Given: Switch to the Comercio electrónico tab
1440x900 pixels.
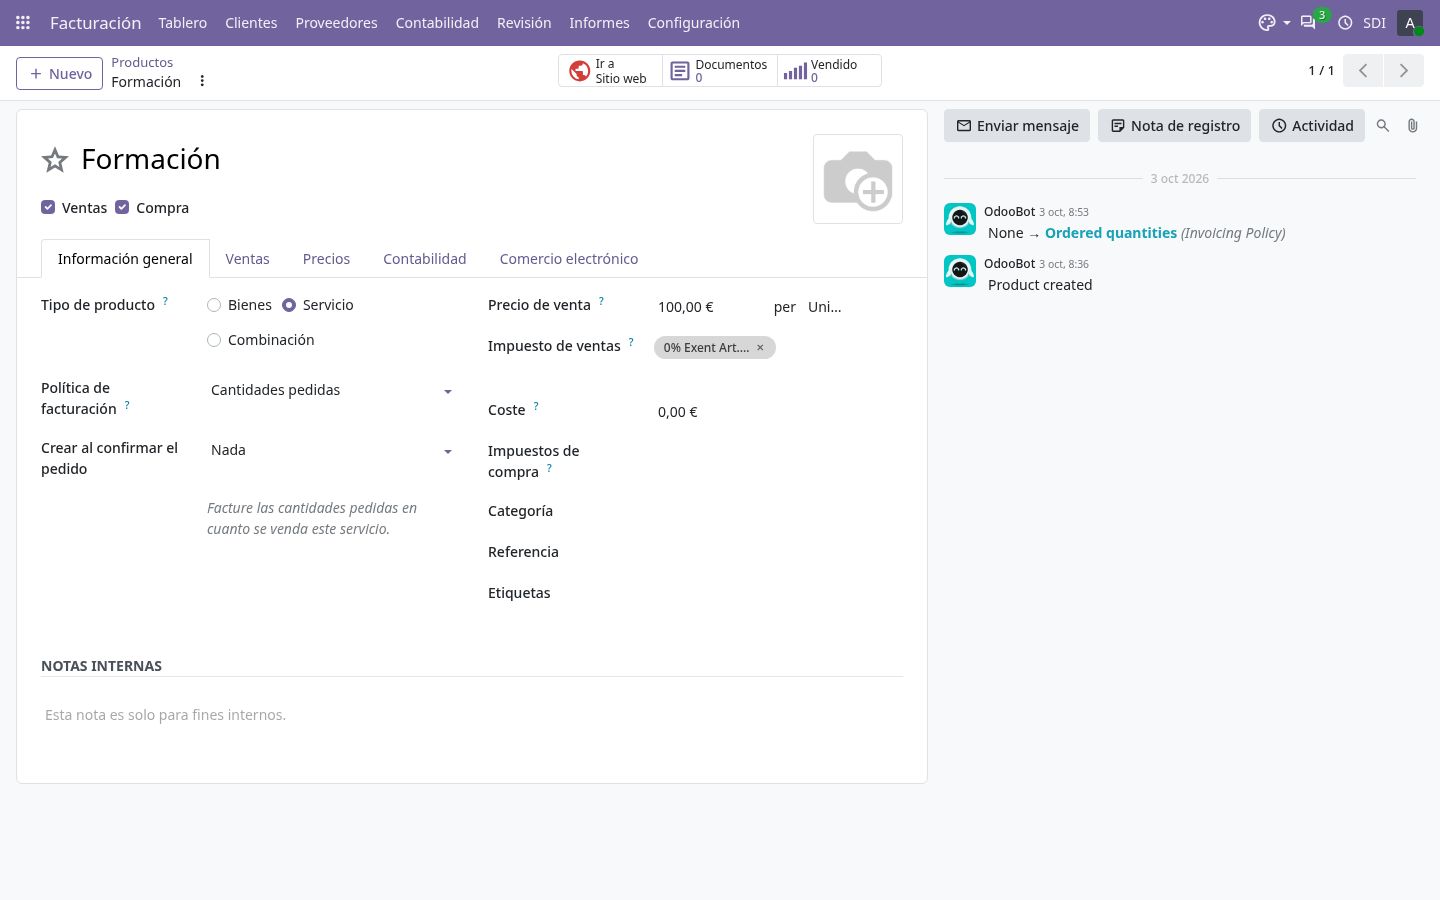Looking at the screenshot, I should 569,259.
